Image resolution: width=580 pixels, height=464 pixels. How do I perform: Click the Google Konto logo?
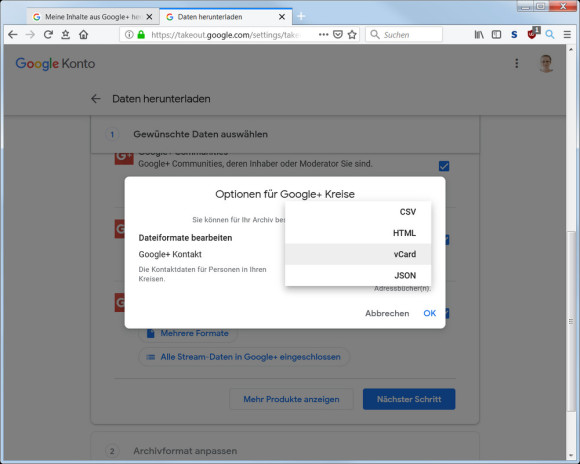[55, 64]
